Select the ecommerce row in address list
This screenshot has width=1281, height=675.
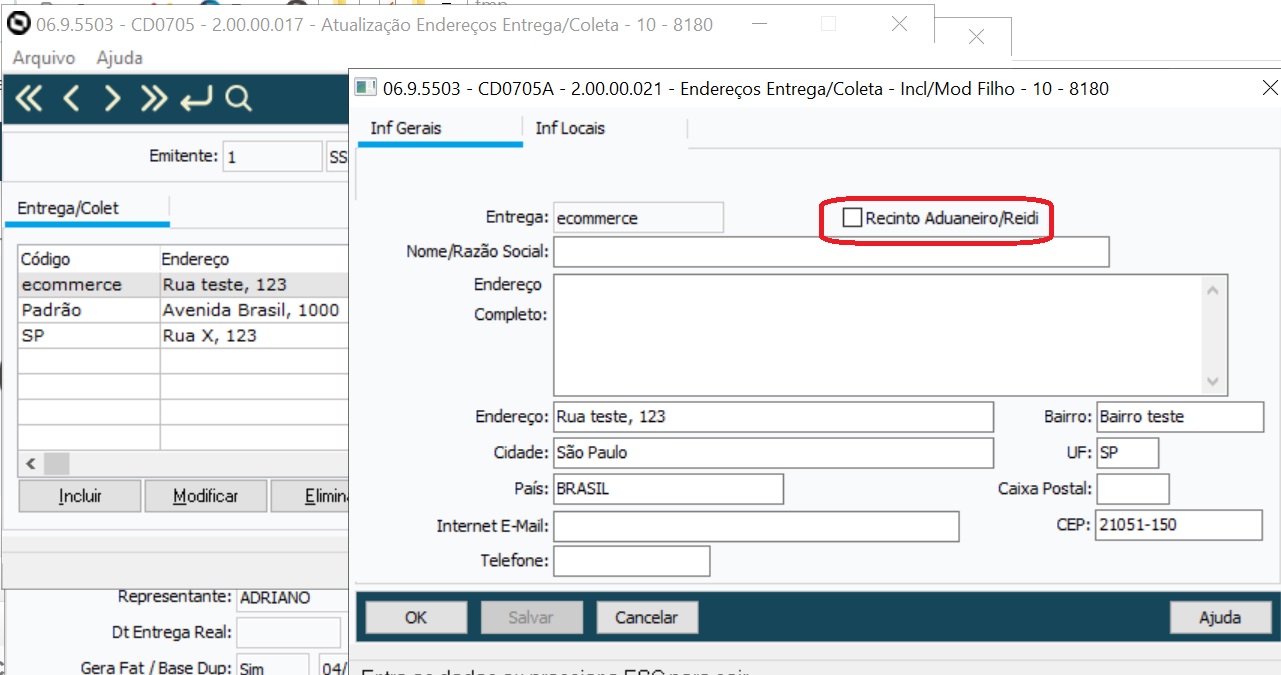click(183, 285)
